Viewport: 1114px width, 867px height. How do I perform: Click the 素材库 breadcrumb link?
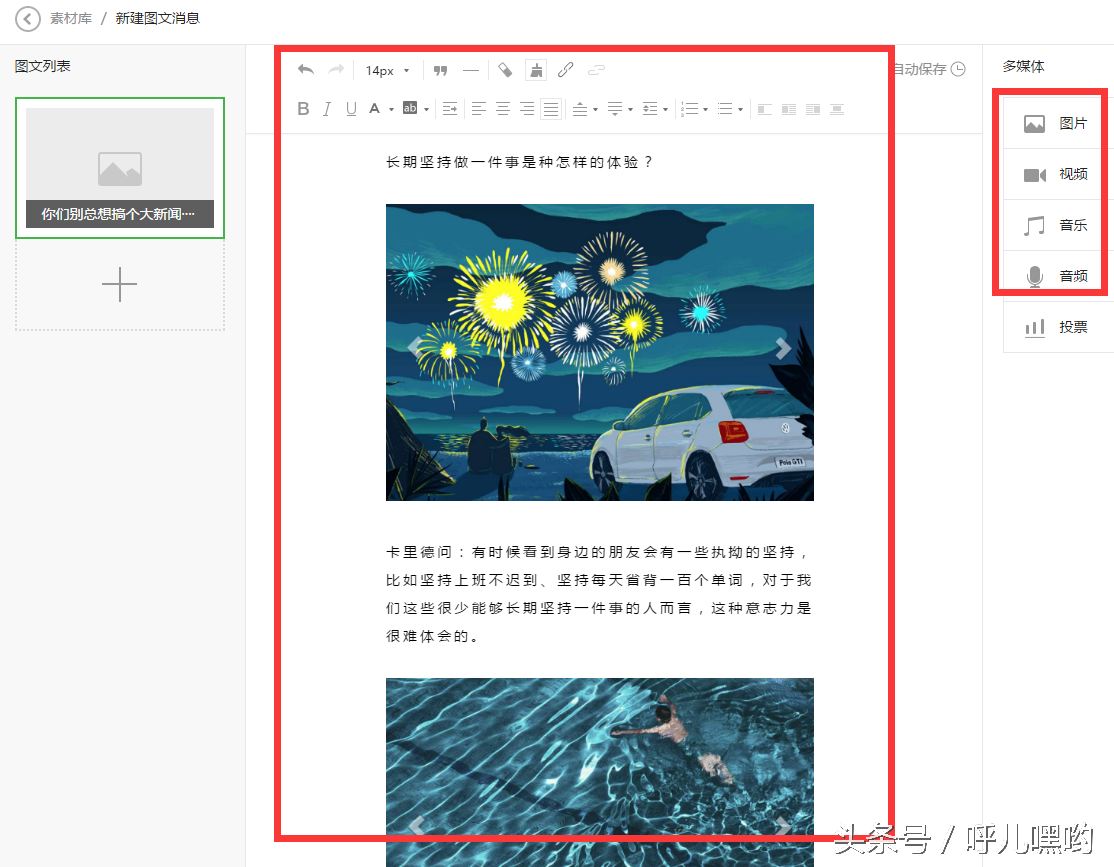pyautogui.click(x=71, y=18)
